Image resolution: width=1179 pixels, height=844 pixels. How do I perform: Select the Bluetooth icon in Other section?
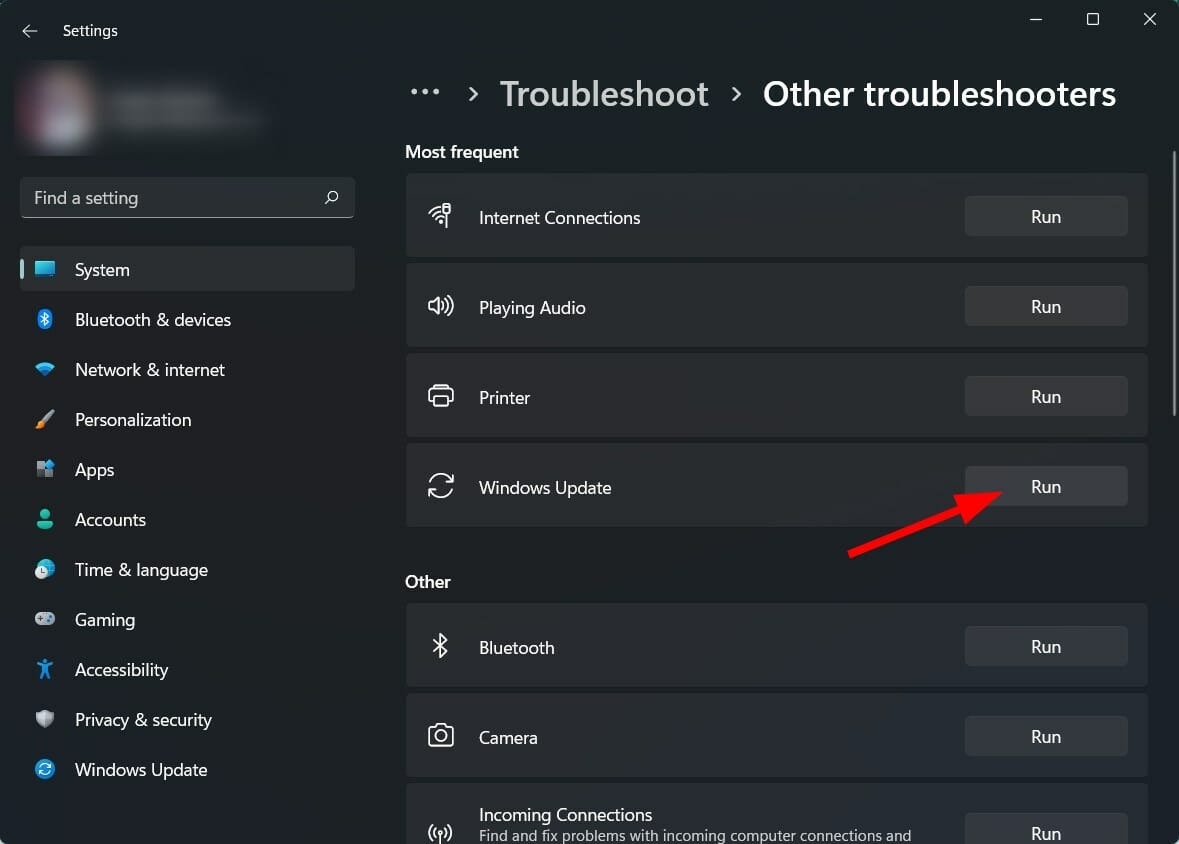(441, 646)
